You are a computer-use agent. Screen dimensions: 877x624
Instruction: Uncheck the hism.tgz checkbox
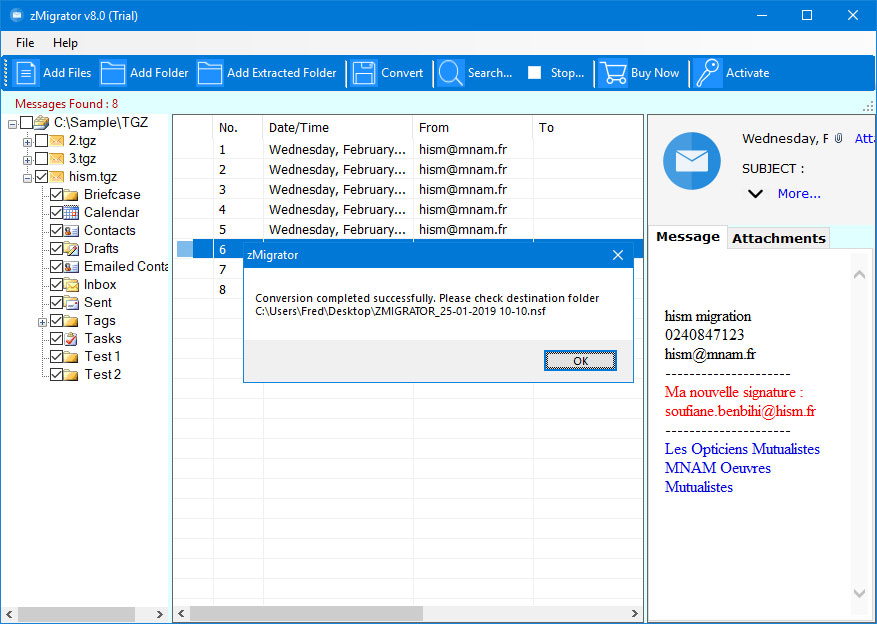pos(41,177)
